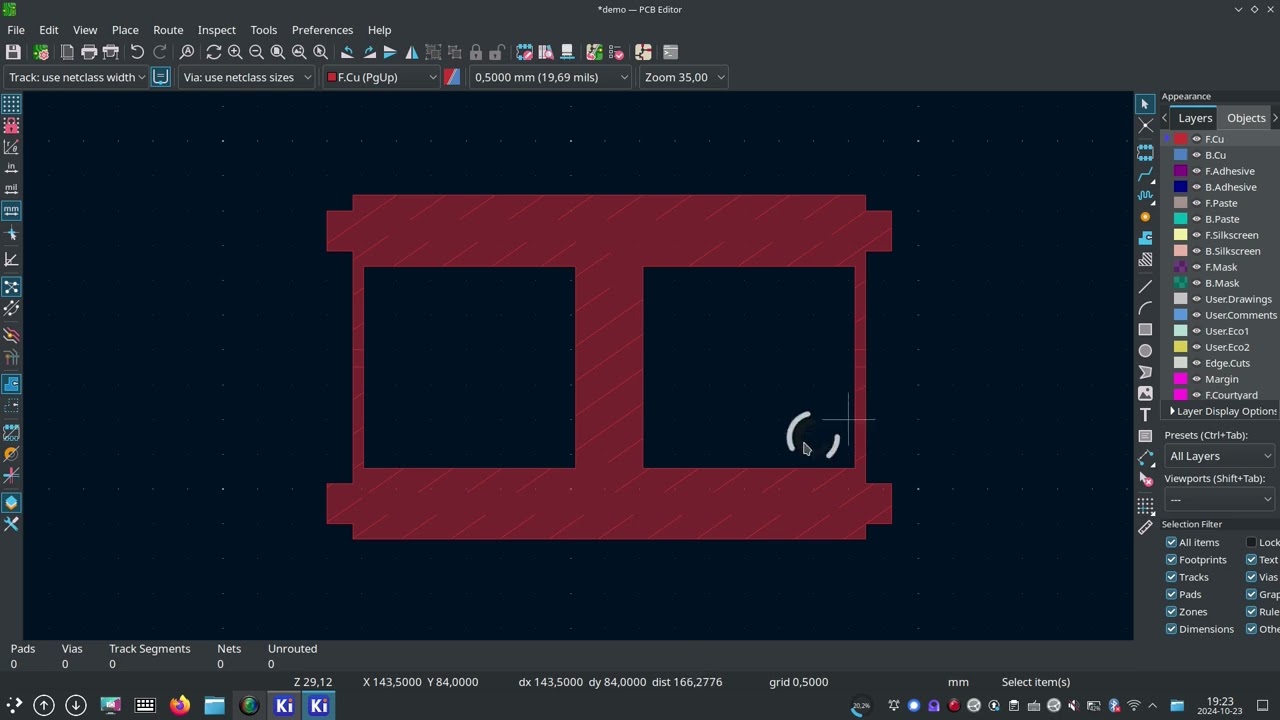Uncheck All items in Selection Filter
This screenshot has width=1280, height=720.
[x=1171, y=542]
